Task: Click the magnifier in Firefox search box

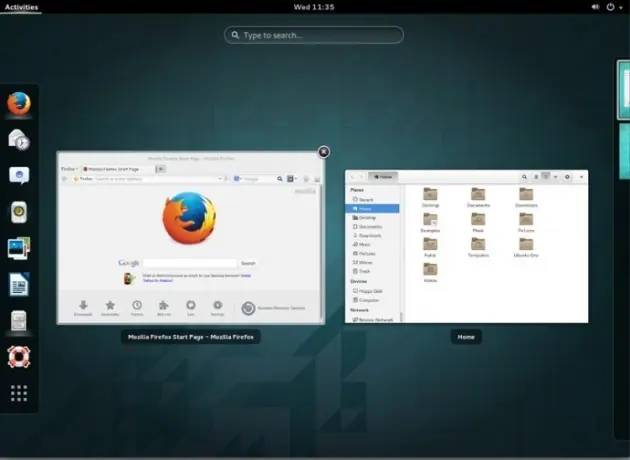Action: point(280,179)
